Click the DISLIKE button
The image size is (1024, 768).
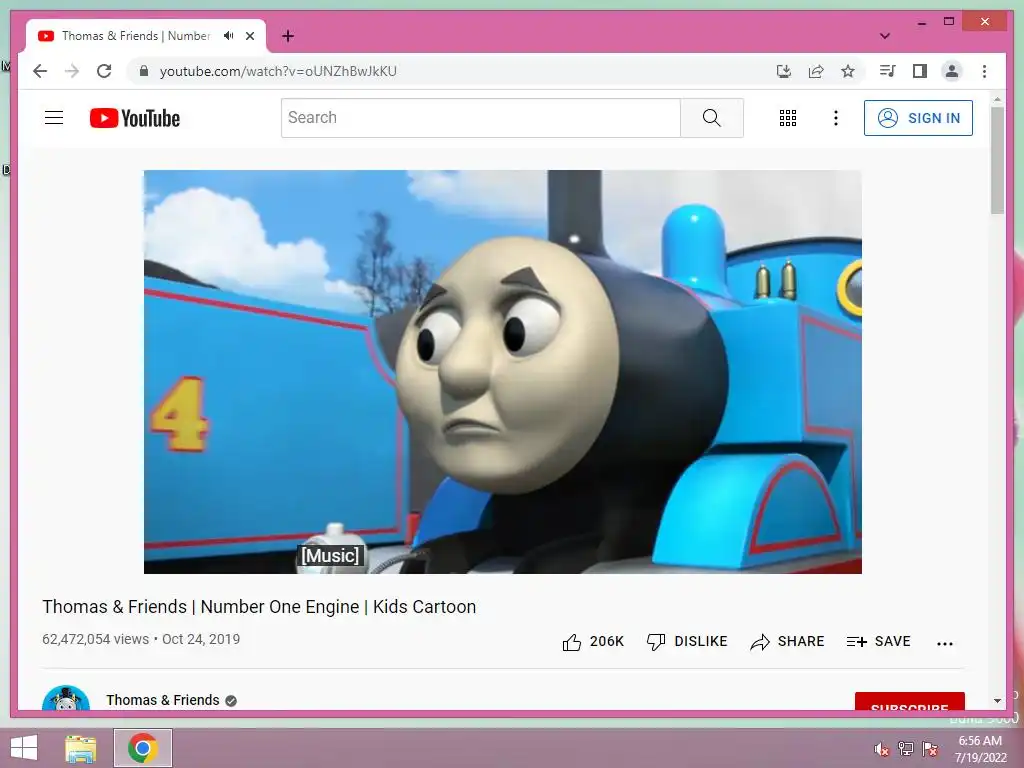(687, 641)
